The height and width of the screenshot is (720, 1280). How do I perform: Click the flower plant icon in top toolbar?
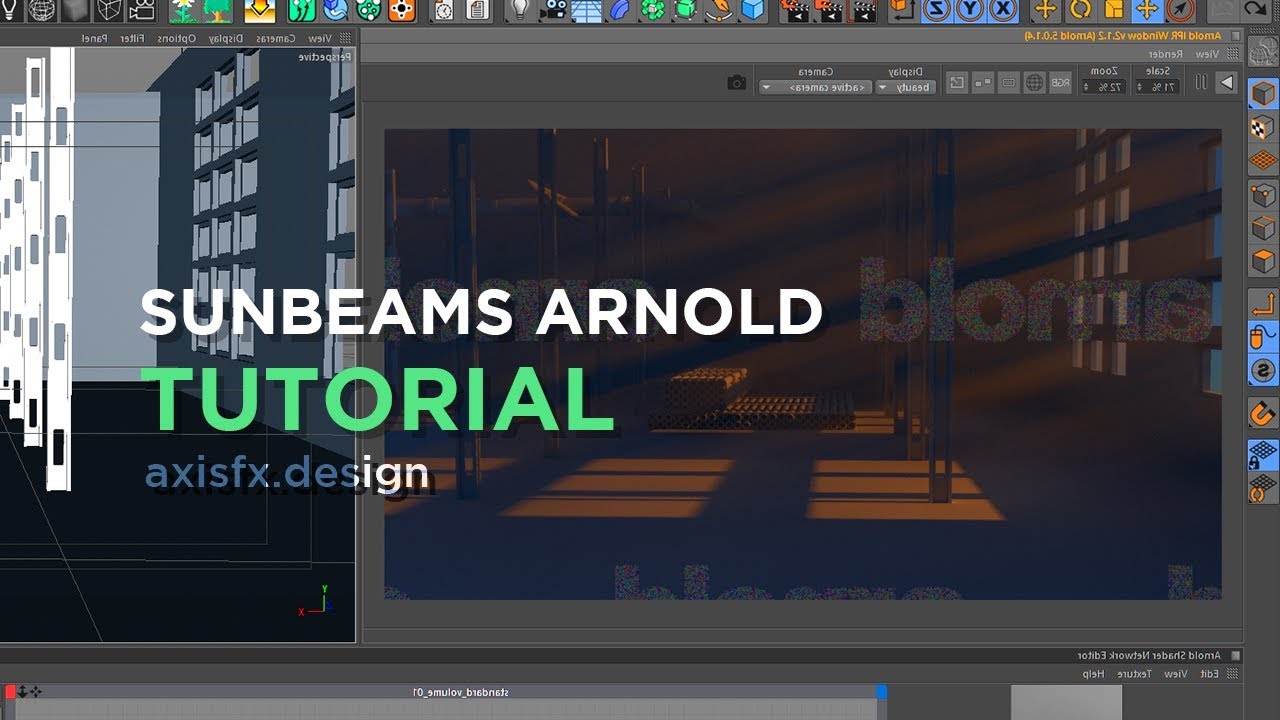[183, 10]
